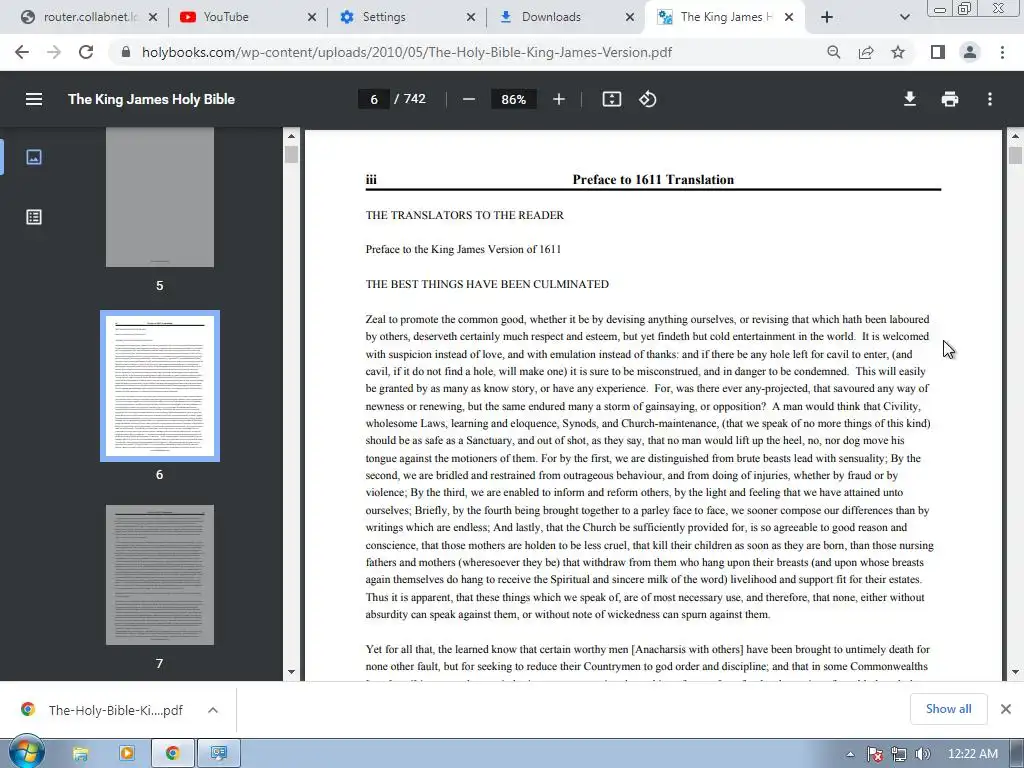Click the page number input field
The height and width of the screenshot is (768, 1024).
pyautogui.click(x=374, y=99)
